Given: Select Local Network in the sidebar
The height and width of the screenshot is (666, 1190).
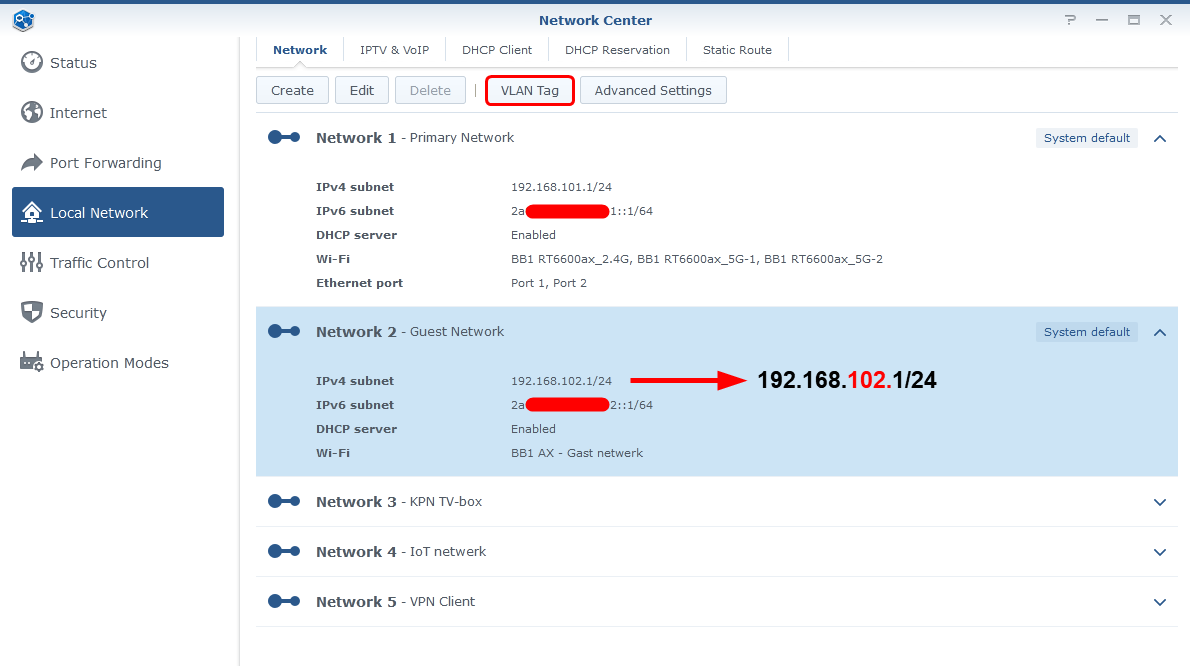Looking at the screenshot, I should [x=118, y=212].
